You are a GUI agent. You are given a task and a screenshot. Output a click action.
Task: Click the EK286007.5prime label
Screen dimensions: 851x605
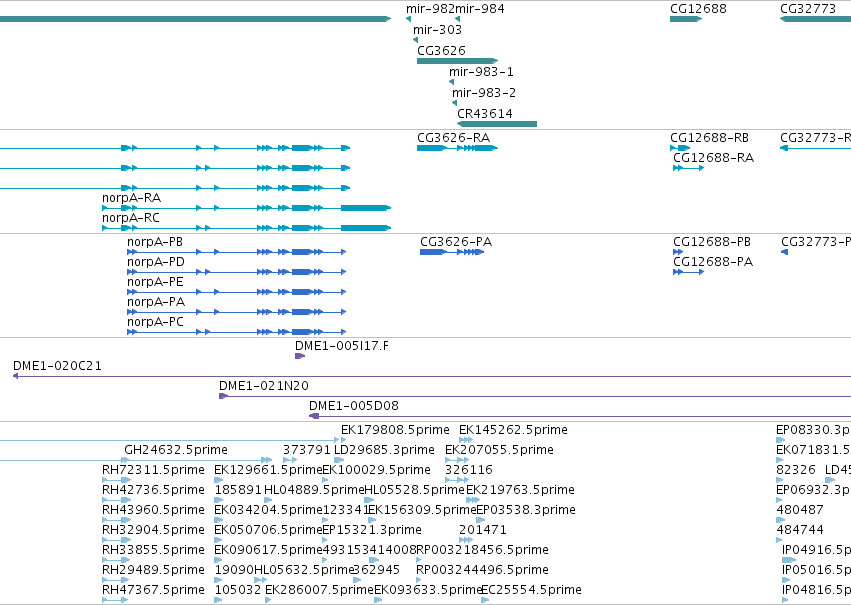pos(319,591)
